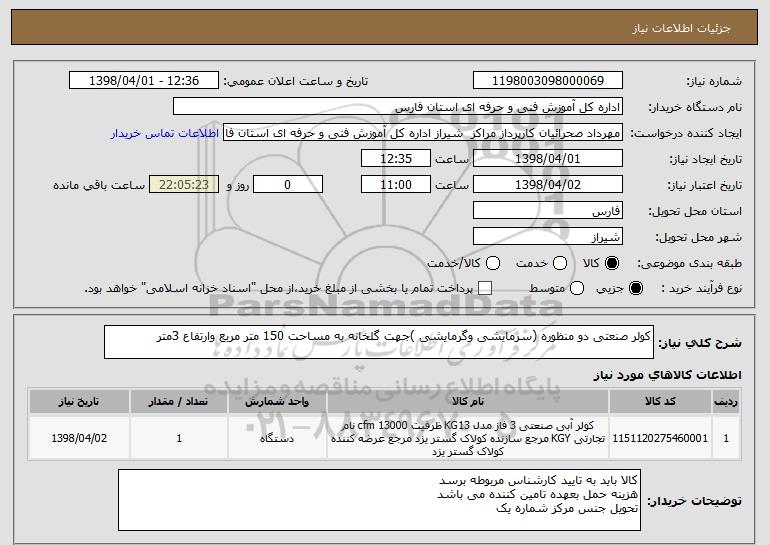
Task: Select the کالا/خدمت radio button
Action: click(493, 263)
